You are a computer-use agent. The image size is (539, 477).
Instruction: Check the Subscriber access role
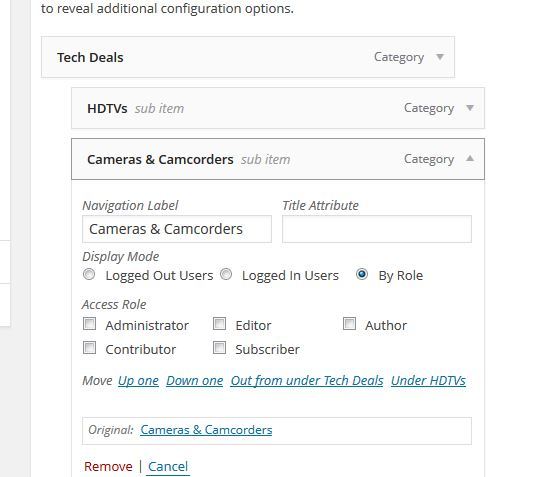tap(219, 348)
